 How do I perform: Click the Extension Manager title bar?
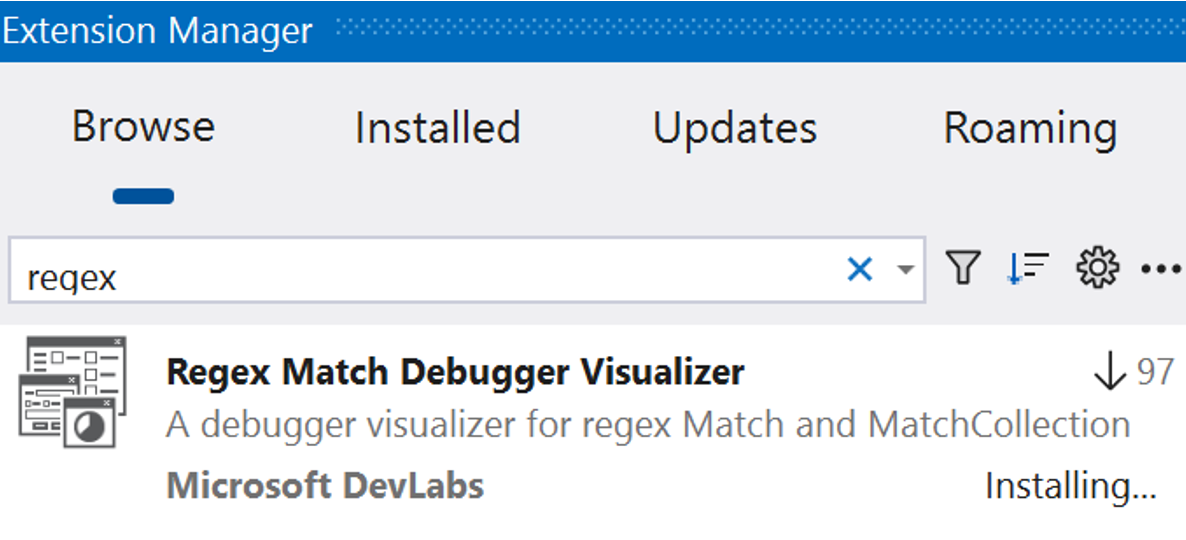click(x=157, y=31)
